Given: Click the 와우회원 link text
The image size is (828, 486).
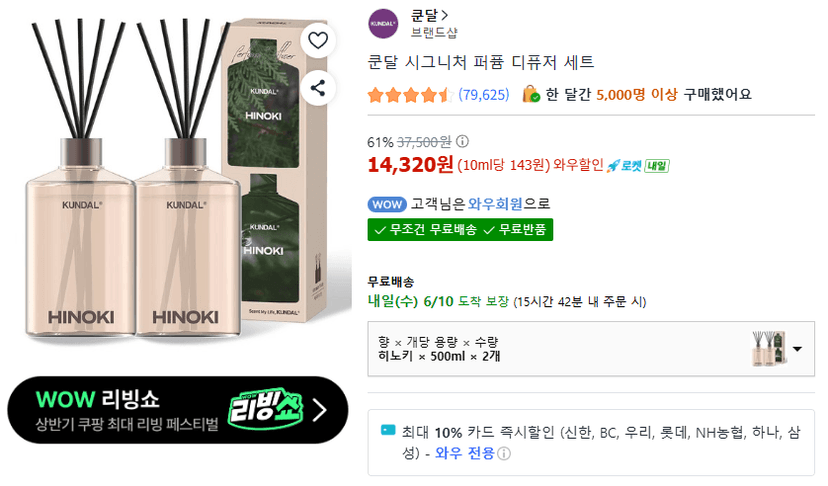Looking at the screenshot, I should click(495, 204).
